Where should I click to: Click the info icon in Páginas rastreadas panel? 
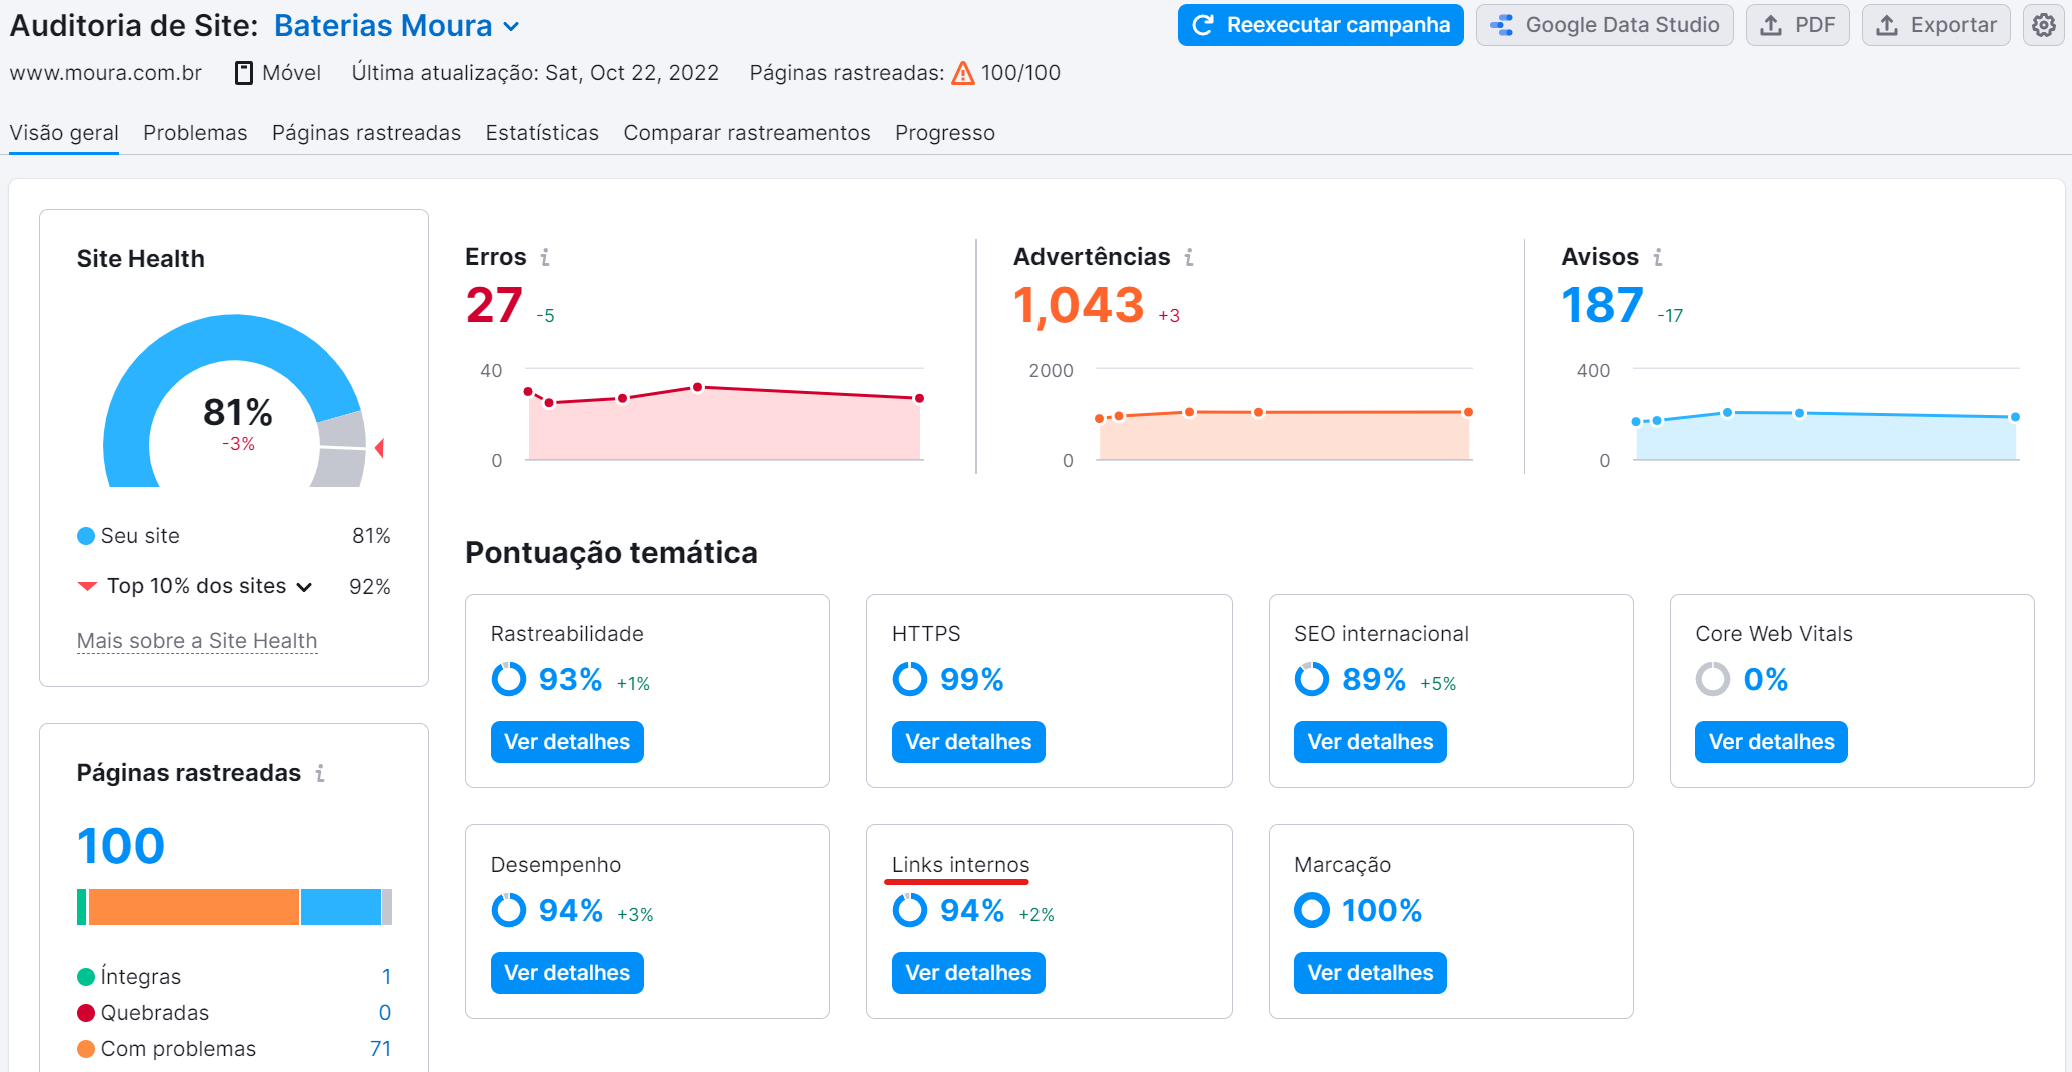[320, 772]
